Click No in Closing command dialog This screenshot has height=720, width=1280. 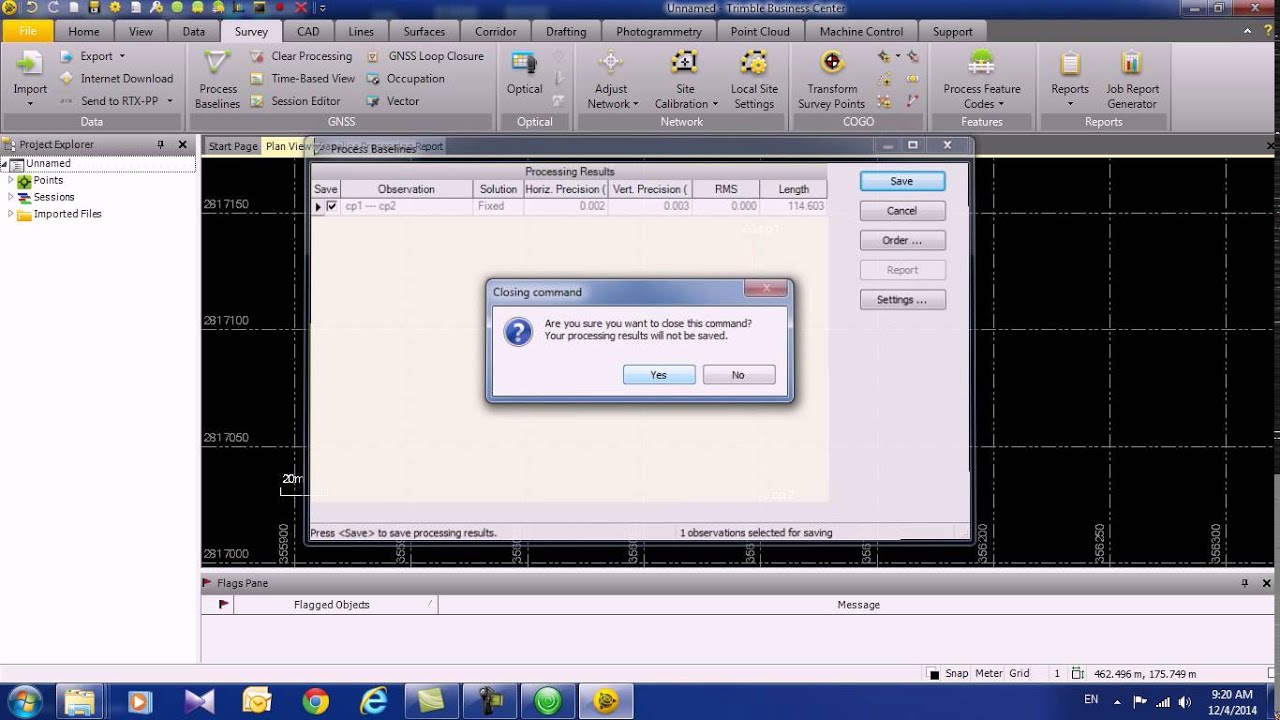click(738, 375)
